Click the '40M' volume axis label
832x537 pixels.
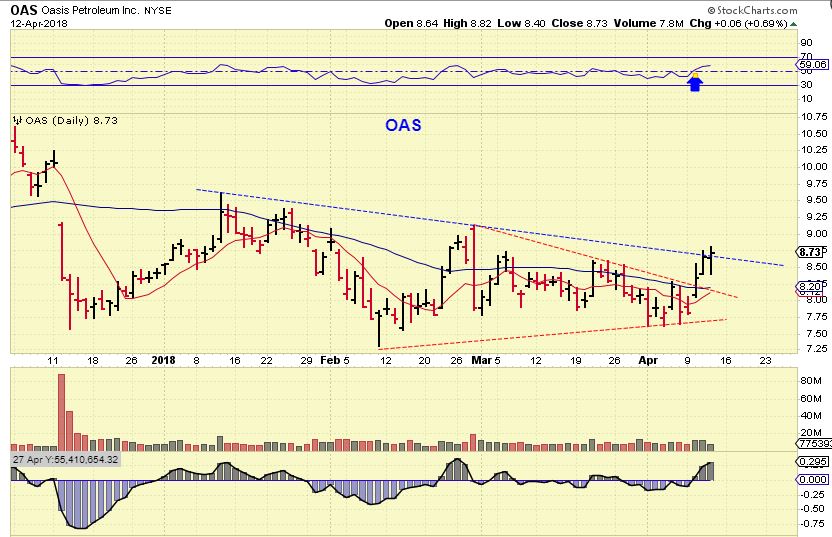coord(811,415)
